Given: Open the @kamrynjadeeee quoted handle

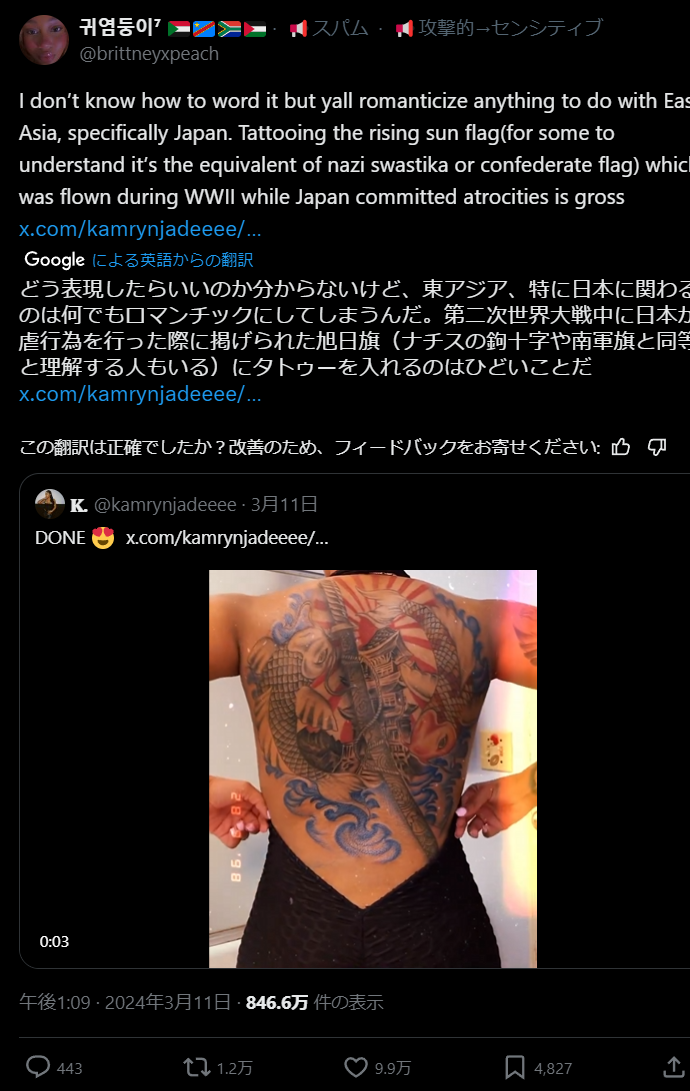Looking at the screenshot, I should (x=165, y=504).
